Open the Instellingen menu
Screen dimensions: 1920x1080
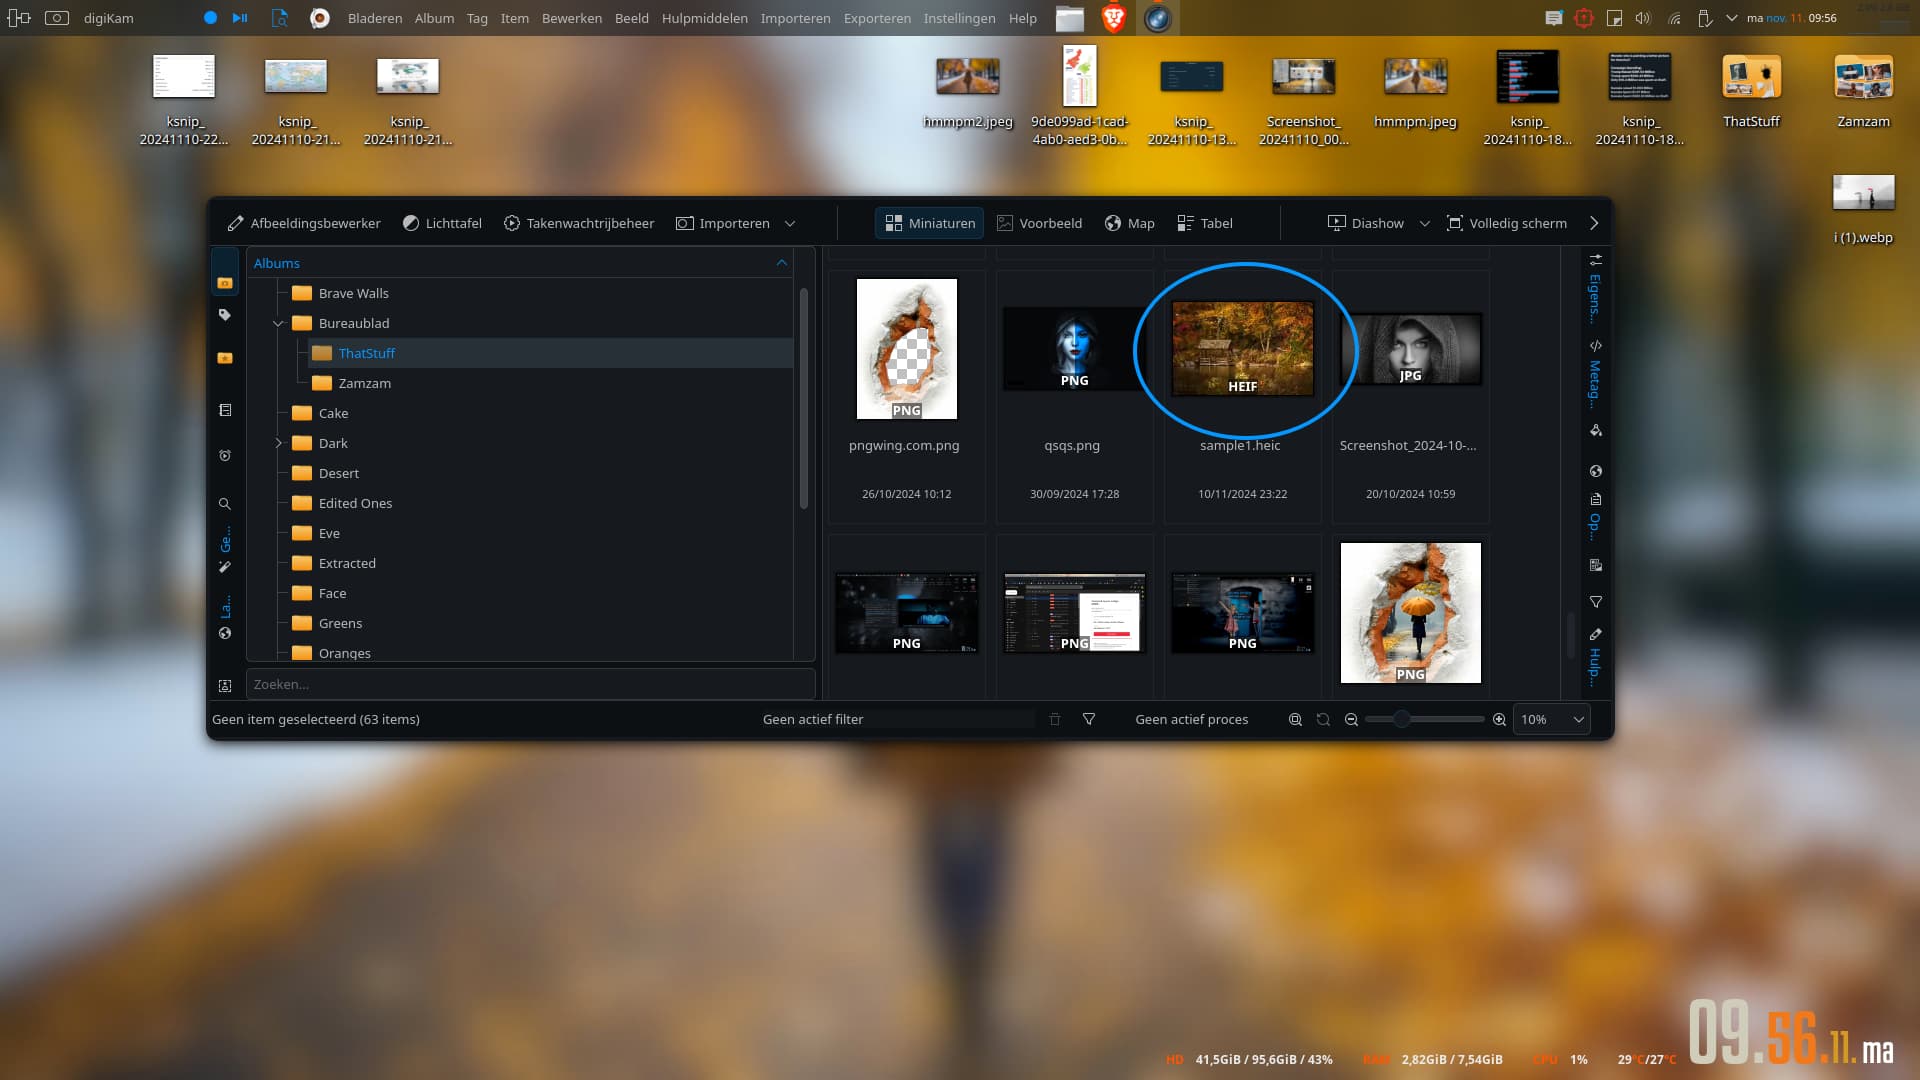959,18
